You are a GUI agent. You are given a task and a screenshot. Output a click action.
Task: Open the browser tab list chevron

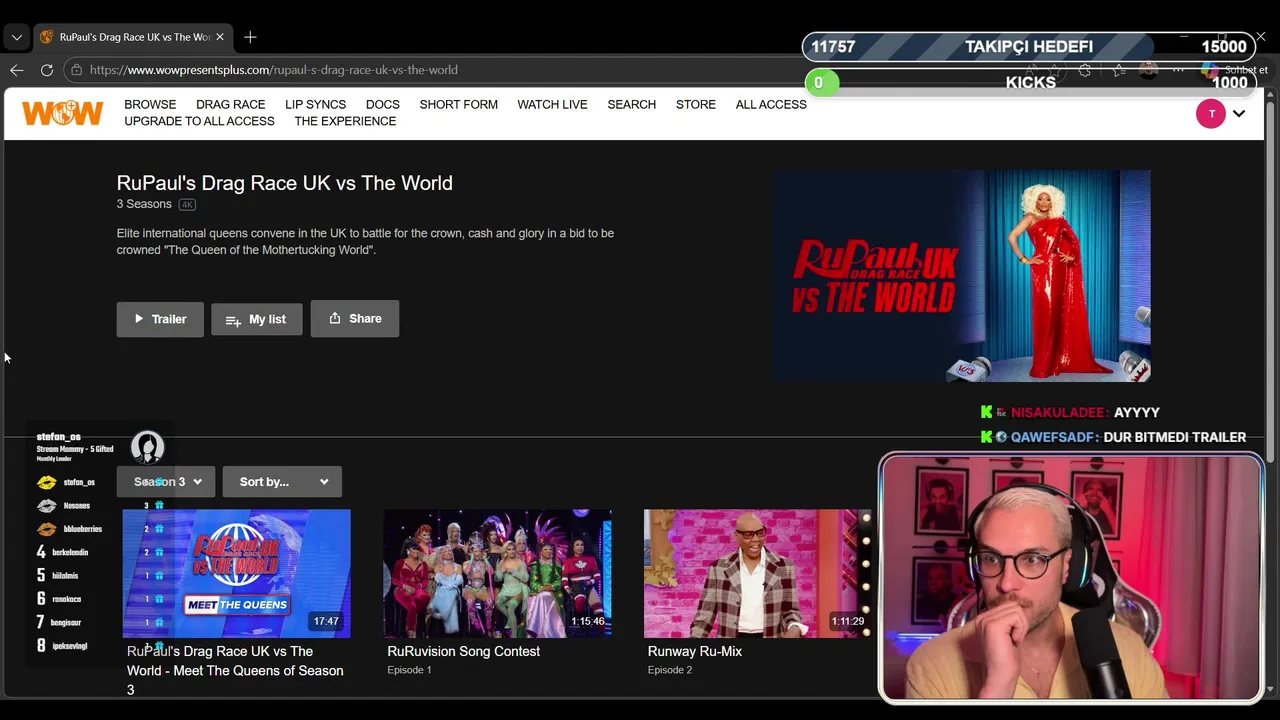tap(16, 37)
